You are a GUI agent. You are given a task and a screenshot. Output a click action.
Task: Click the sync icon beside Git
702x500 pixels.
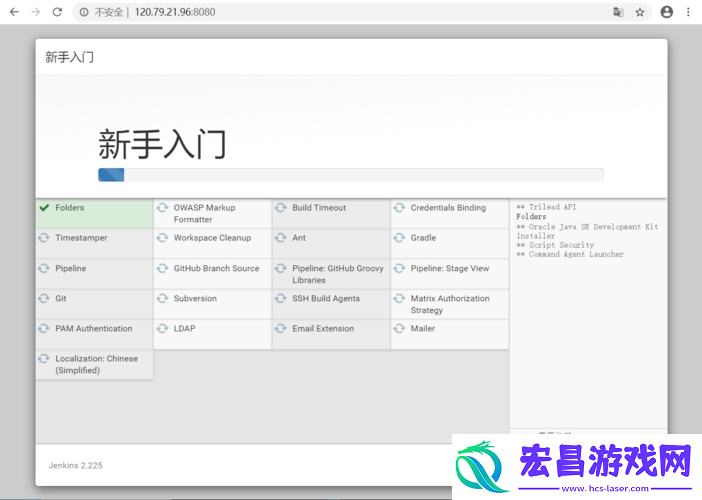[44, 298]
